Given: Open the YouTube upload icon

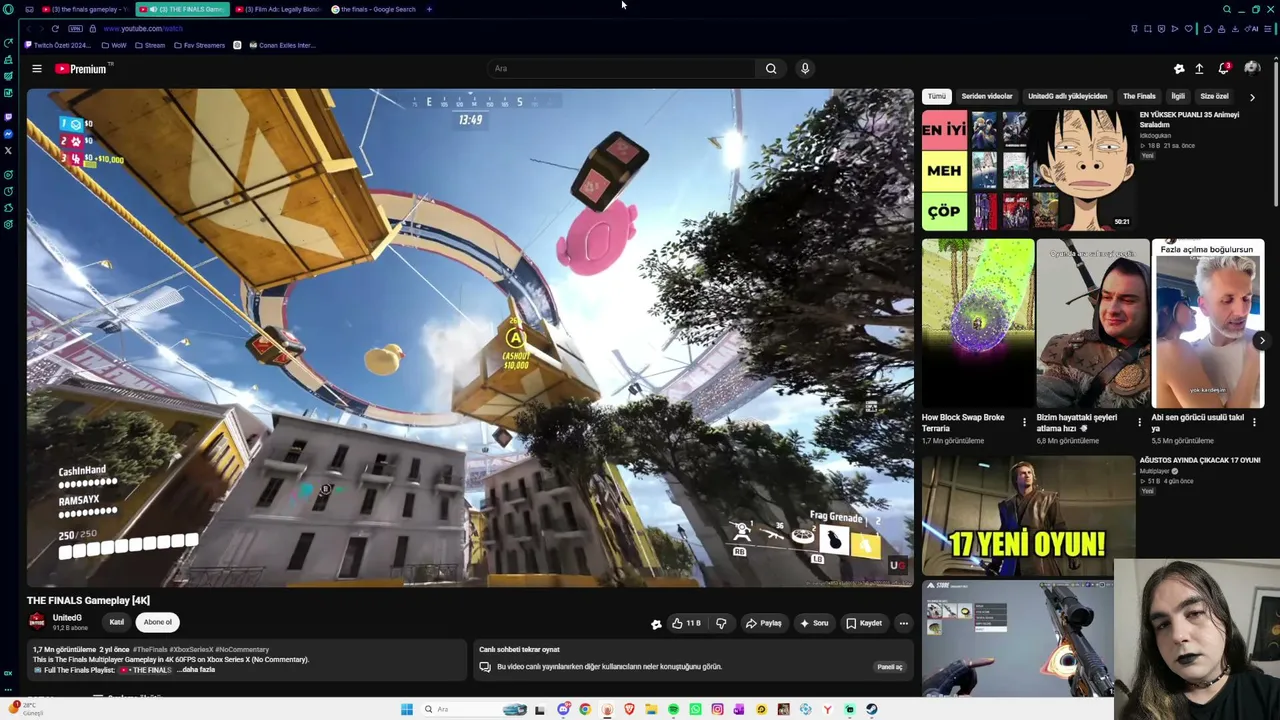Looking at the screenshot, I should pos(1199,69).
